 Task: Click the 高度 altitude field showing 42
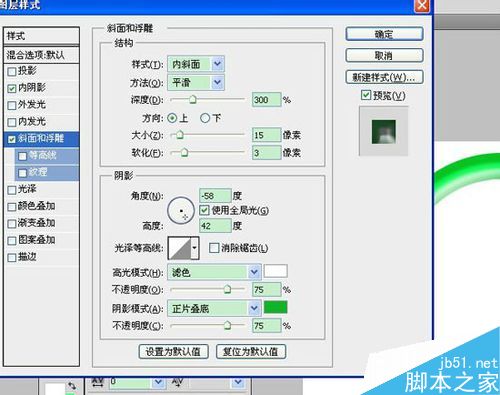pyautogui.click(x=215, y=226)
